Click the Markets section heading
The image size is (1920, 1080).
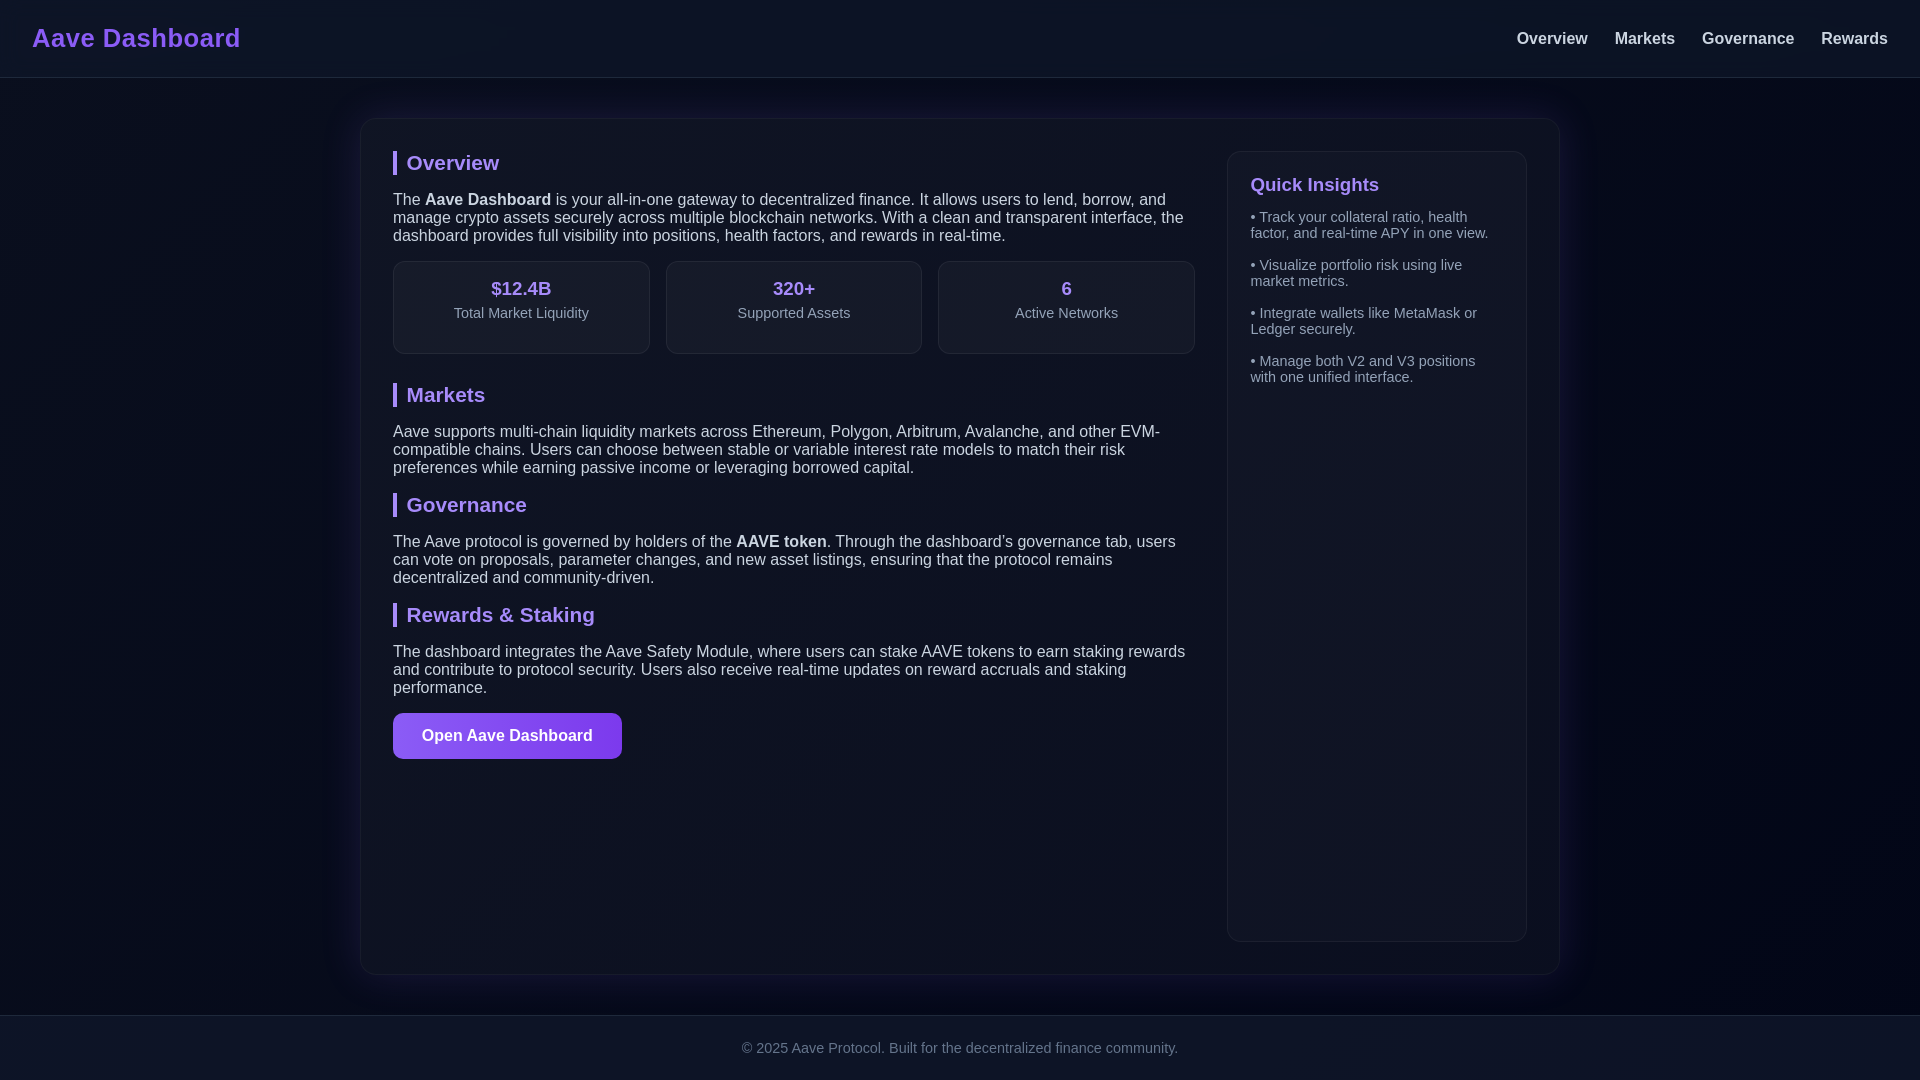pos(445,395)
